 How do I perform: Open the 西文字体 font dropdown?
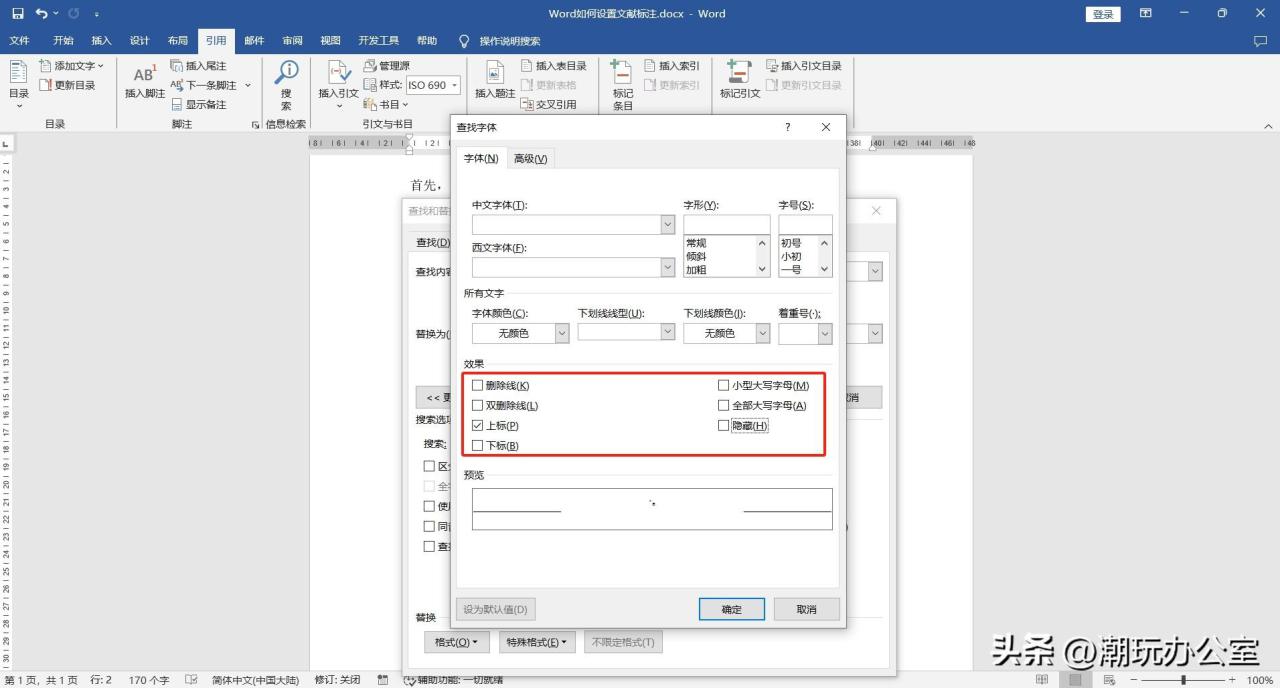(x=668, y=267)
